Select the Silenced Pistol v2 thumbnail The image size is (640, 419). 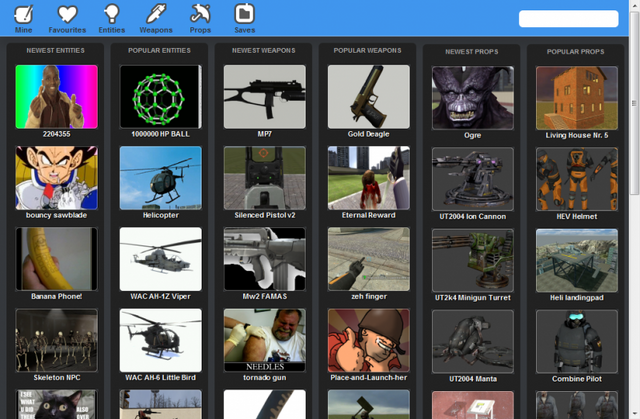(264, 178)
